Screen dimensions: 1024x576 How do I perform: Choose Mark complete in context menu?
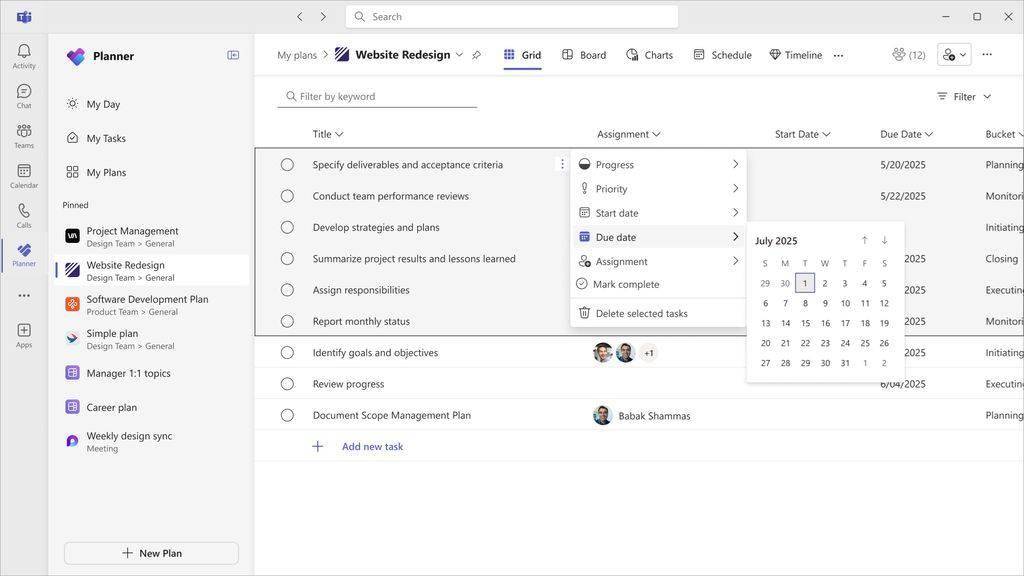(658, 284)
